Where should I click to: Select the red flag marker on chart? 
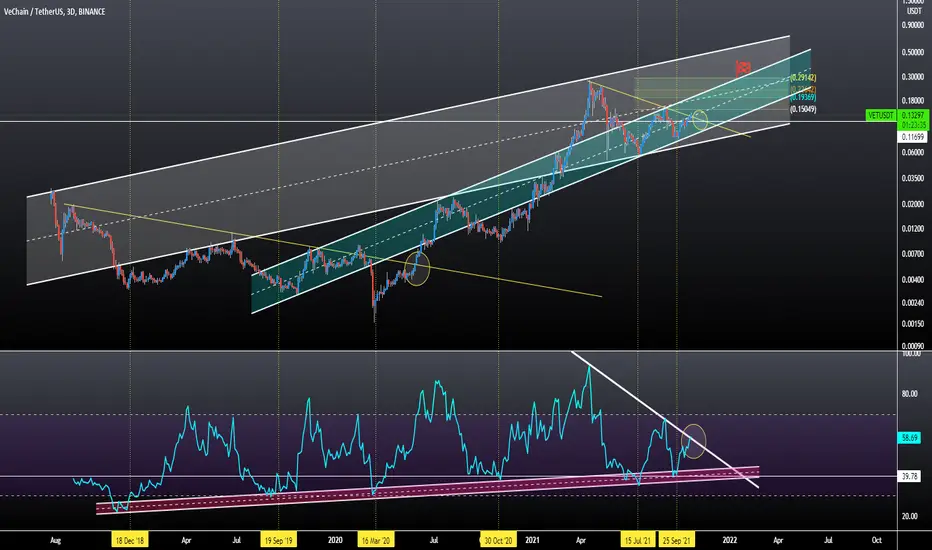click(742, 68)
